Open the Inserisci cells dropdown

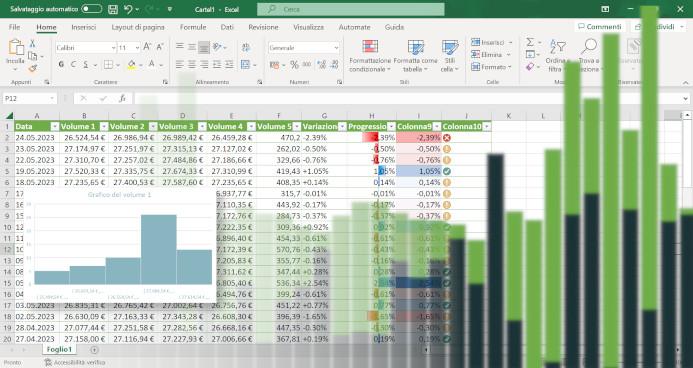pos(491,42)
